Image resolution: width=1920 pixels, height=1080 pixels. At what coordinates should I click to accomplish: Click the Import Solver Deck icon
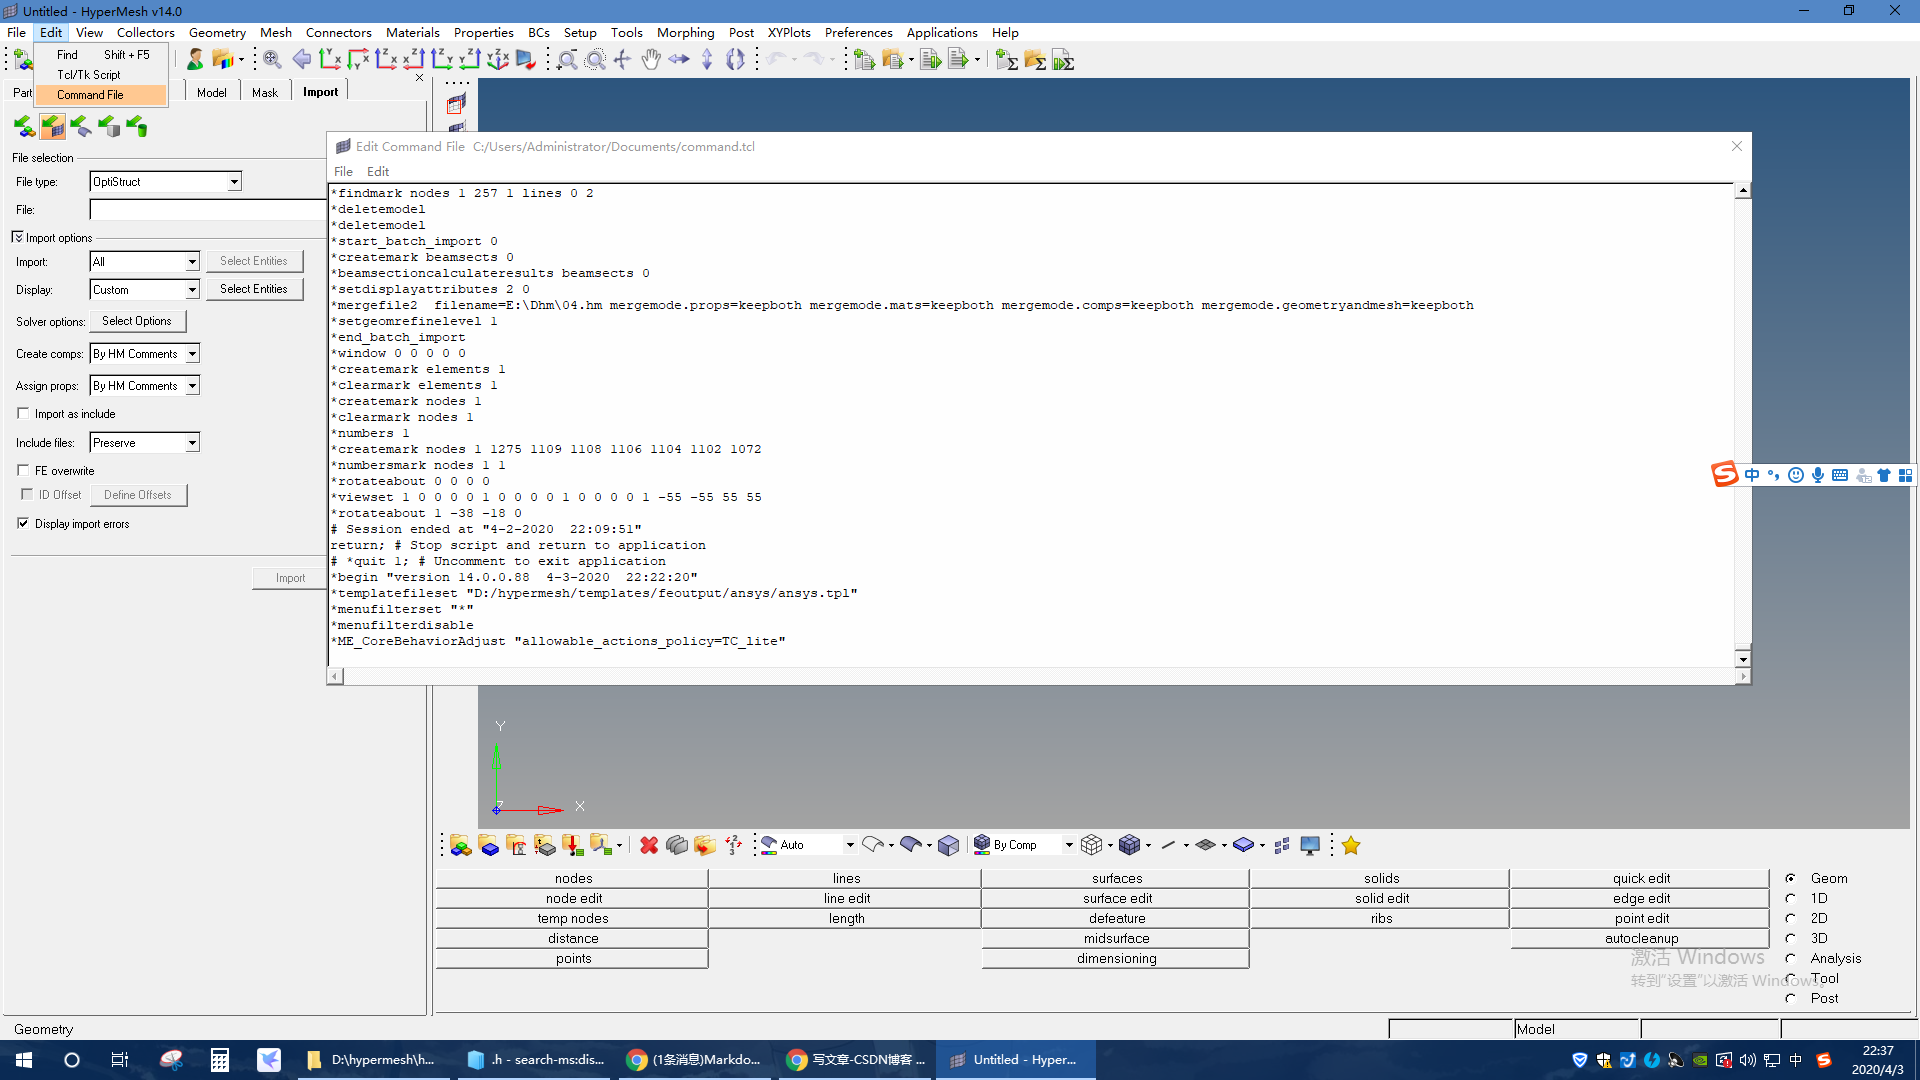tap(53, 127)
